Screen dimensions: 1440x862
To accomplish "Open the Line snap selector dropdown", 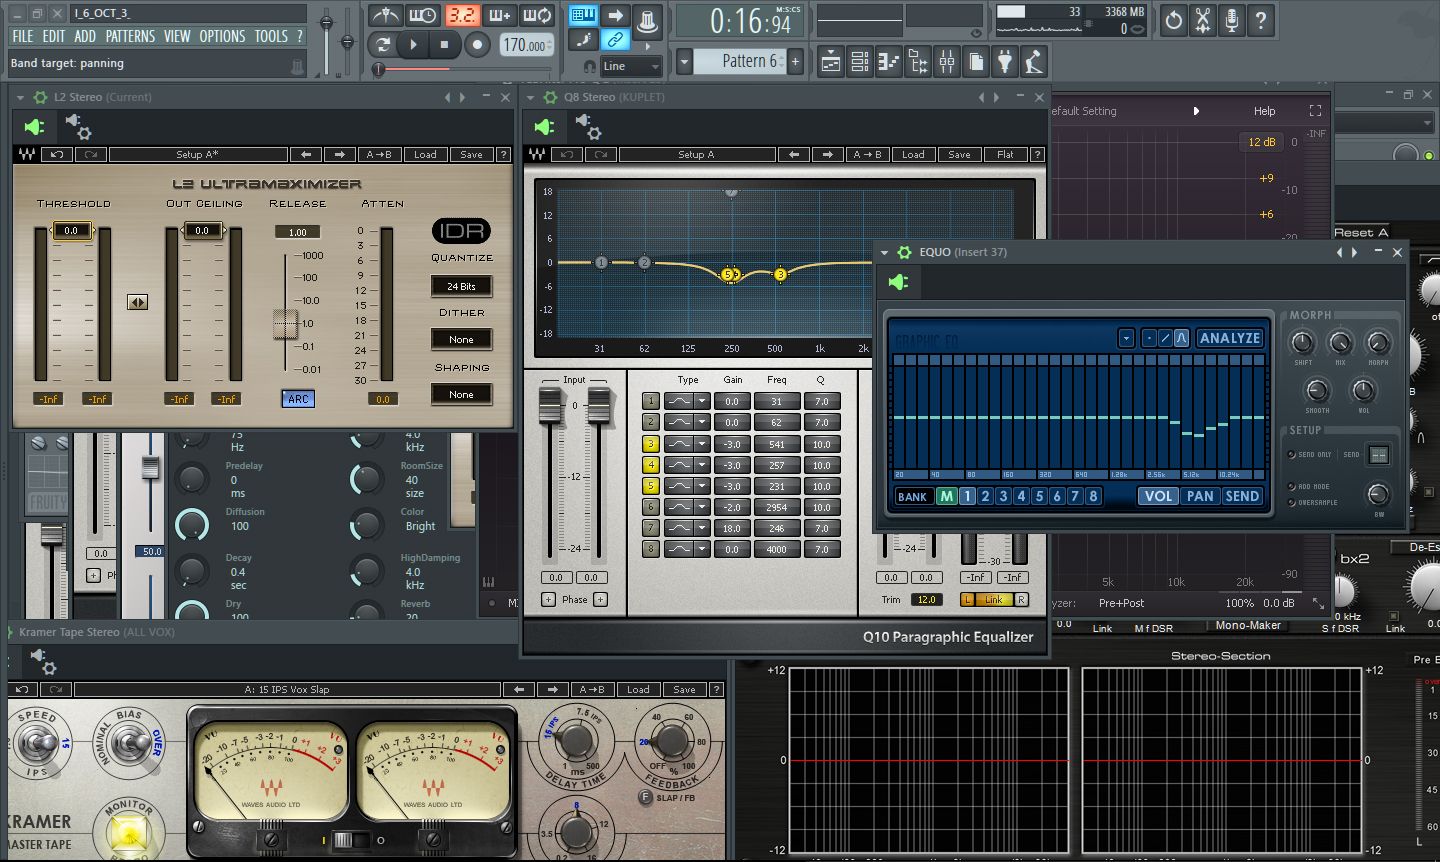I will point(632,67).
